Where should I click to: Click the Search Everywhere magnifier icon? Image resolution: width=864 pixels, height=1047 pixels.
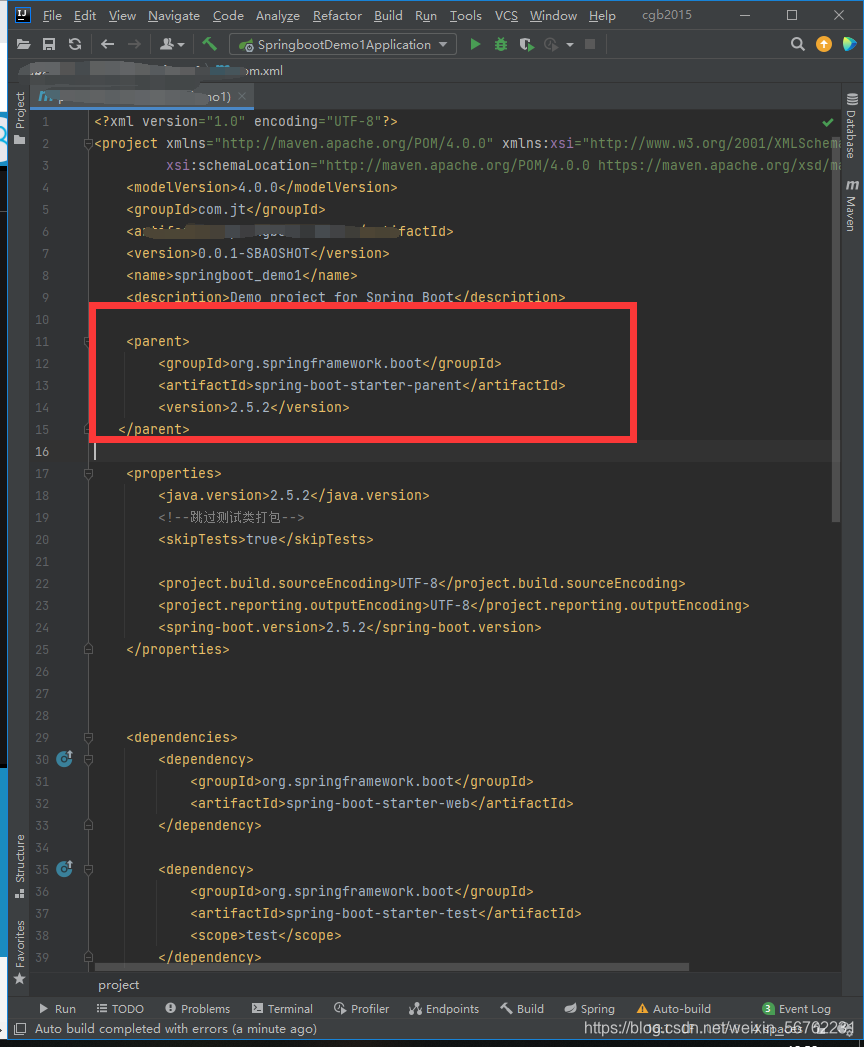tap(797, 44)
